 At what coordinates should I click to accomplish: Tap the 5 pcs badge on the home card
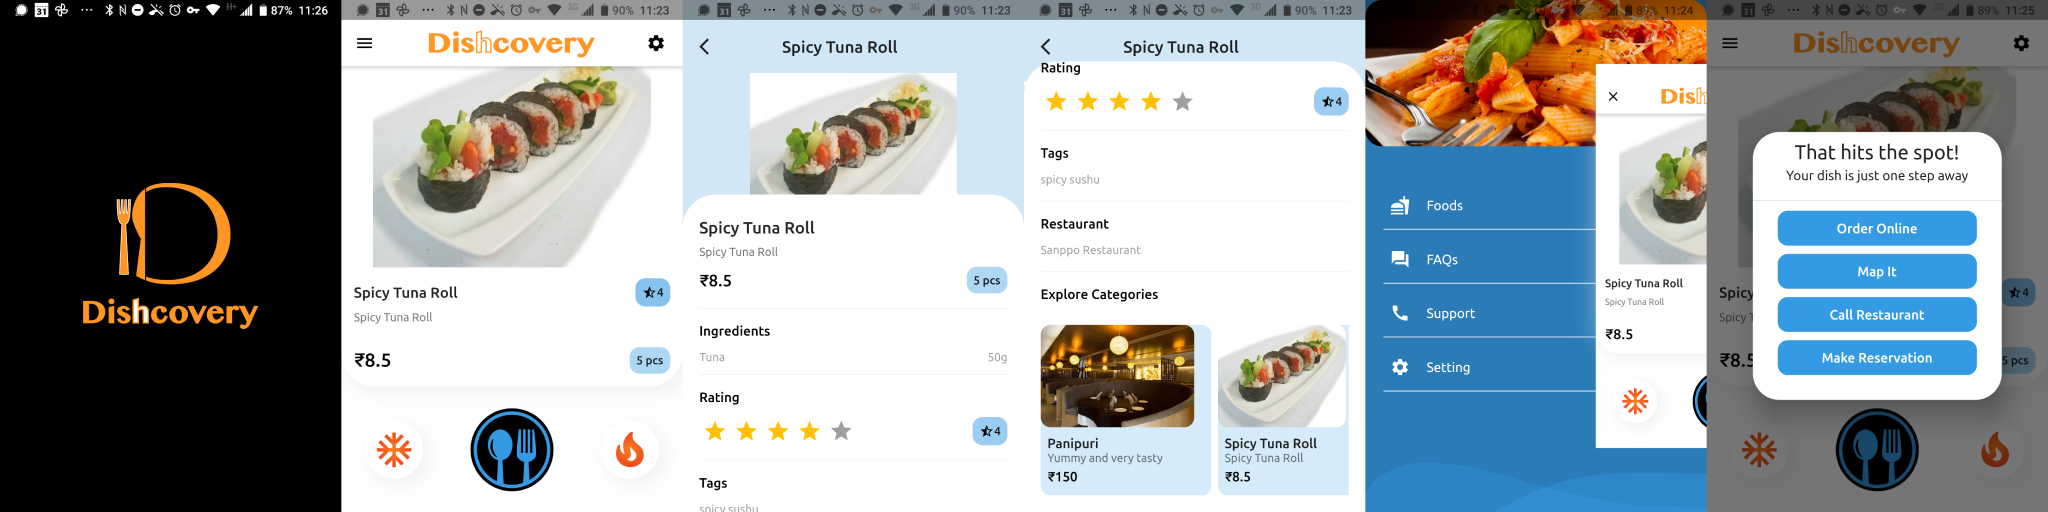[649, 360]
